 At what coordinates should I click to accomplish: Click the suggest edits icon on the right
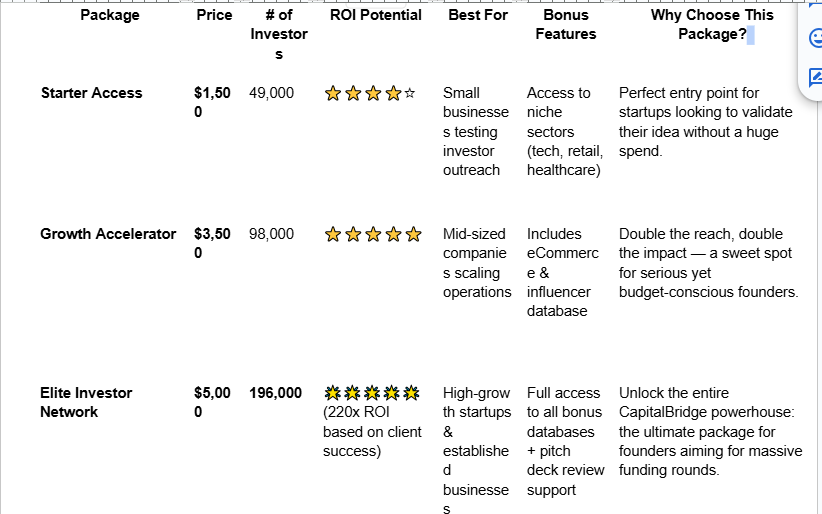click(x=816, y=78)
